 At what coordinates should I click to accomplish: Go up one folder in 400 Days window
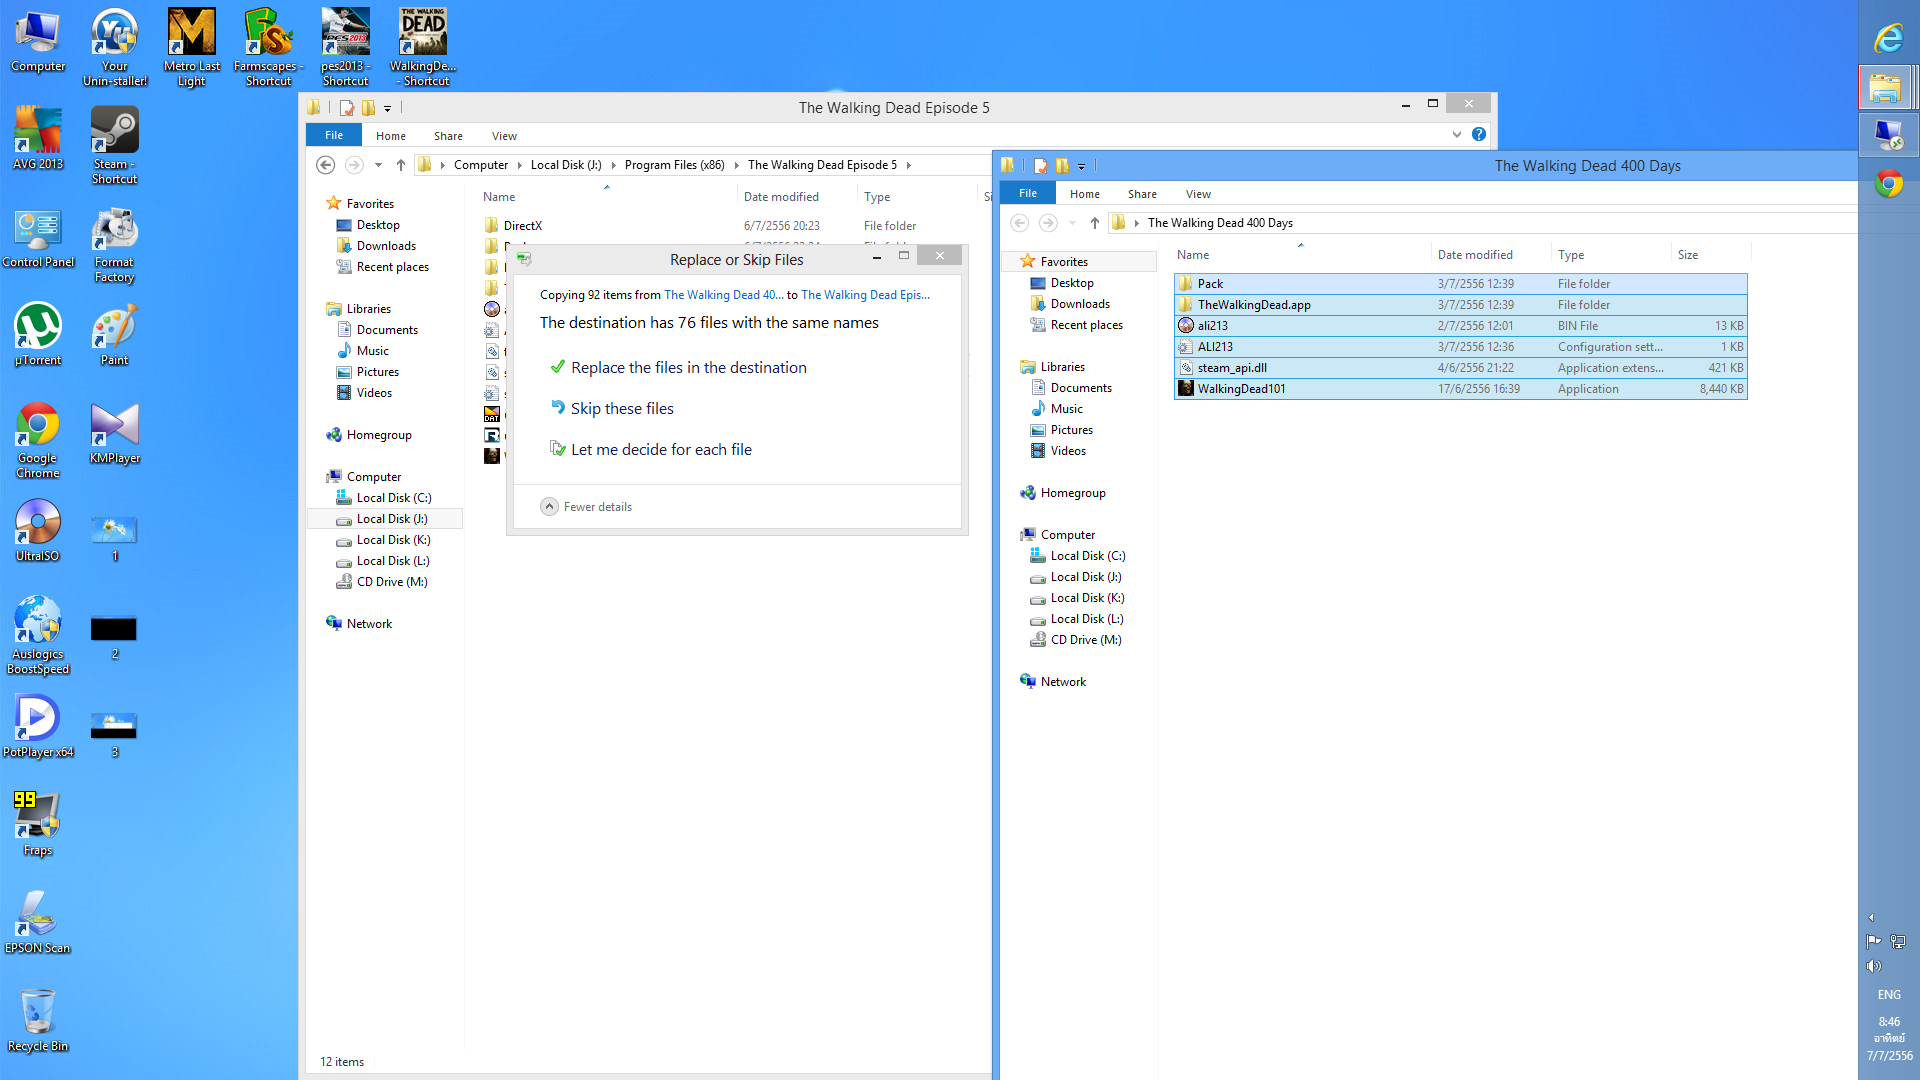[1095, 223]
